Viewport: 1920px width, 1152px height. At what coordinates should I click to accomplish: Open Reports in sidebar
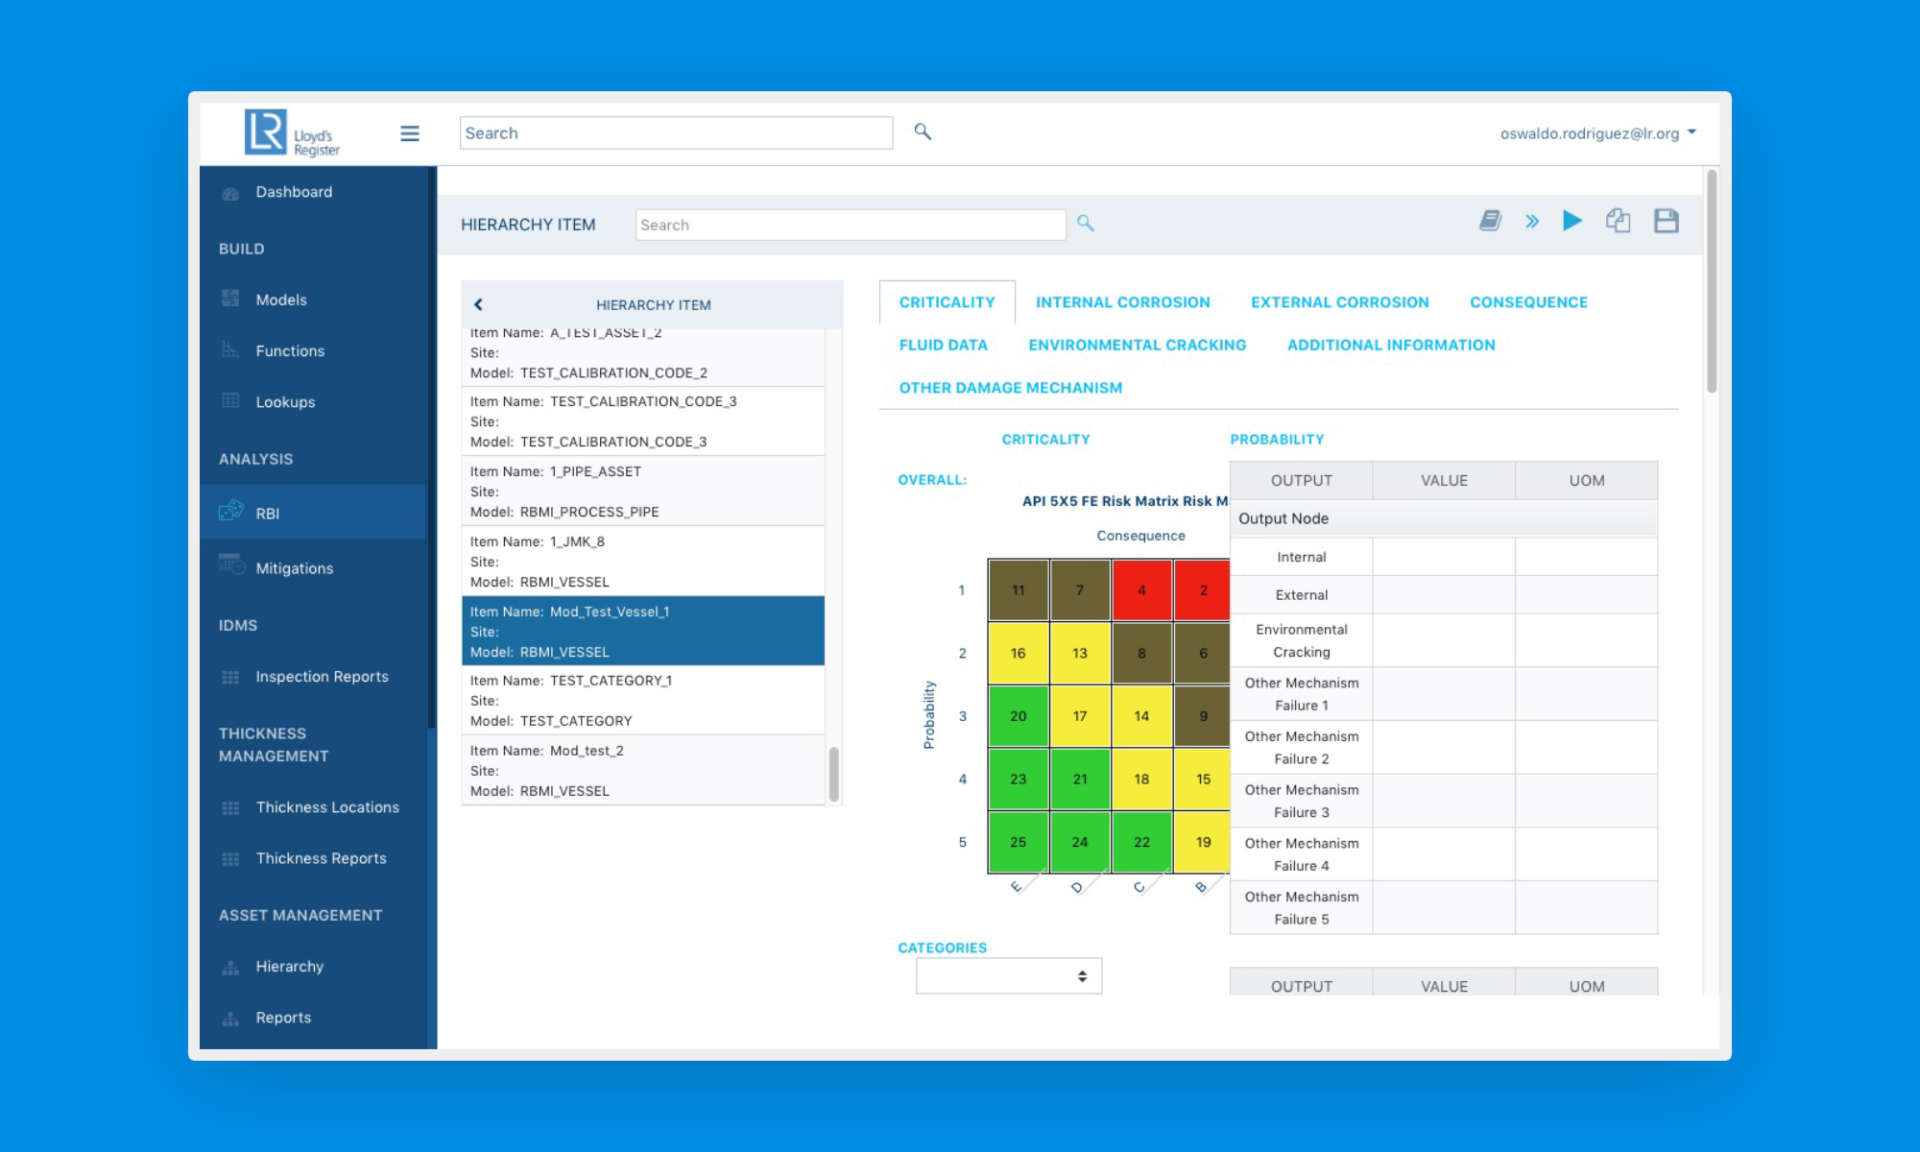click(x=283, y=1018)
